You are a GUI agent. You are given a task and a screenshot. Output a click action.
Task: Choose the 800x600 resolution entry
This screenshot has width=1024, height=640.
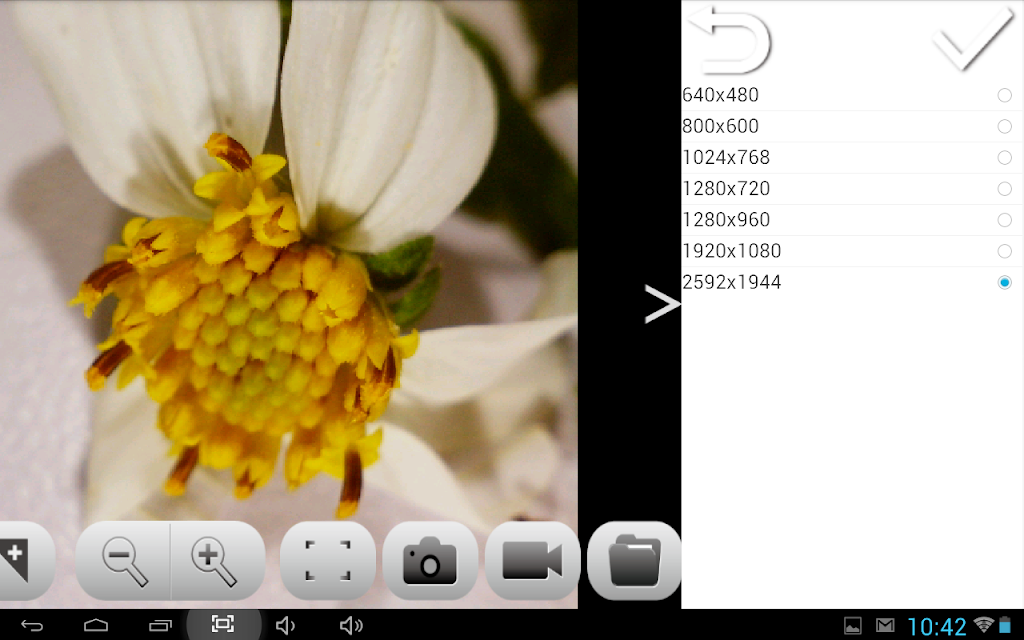point(852,126)
